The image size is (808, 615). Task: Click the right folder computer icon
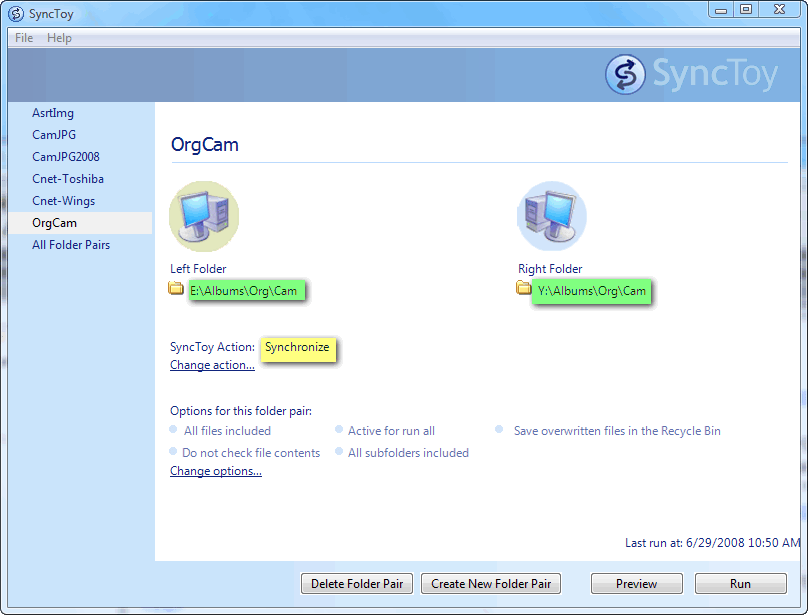[x=551, y=216]
